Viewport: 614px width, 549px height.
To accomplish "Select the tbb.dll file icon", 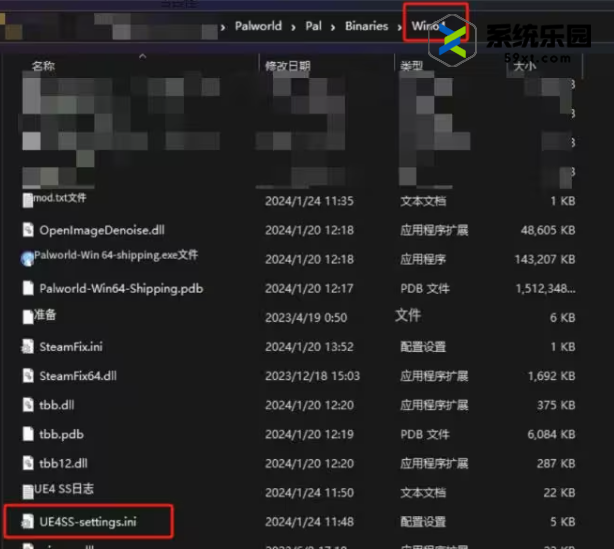I will coord(28,405).
